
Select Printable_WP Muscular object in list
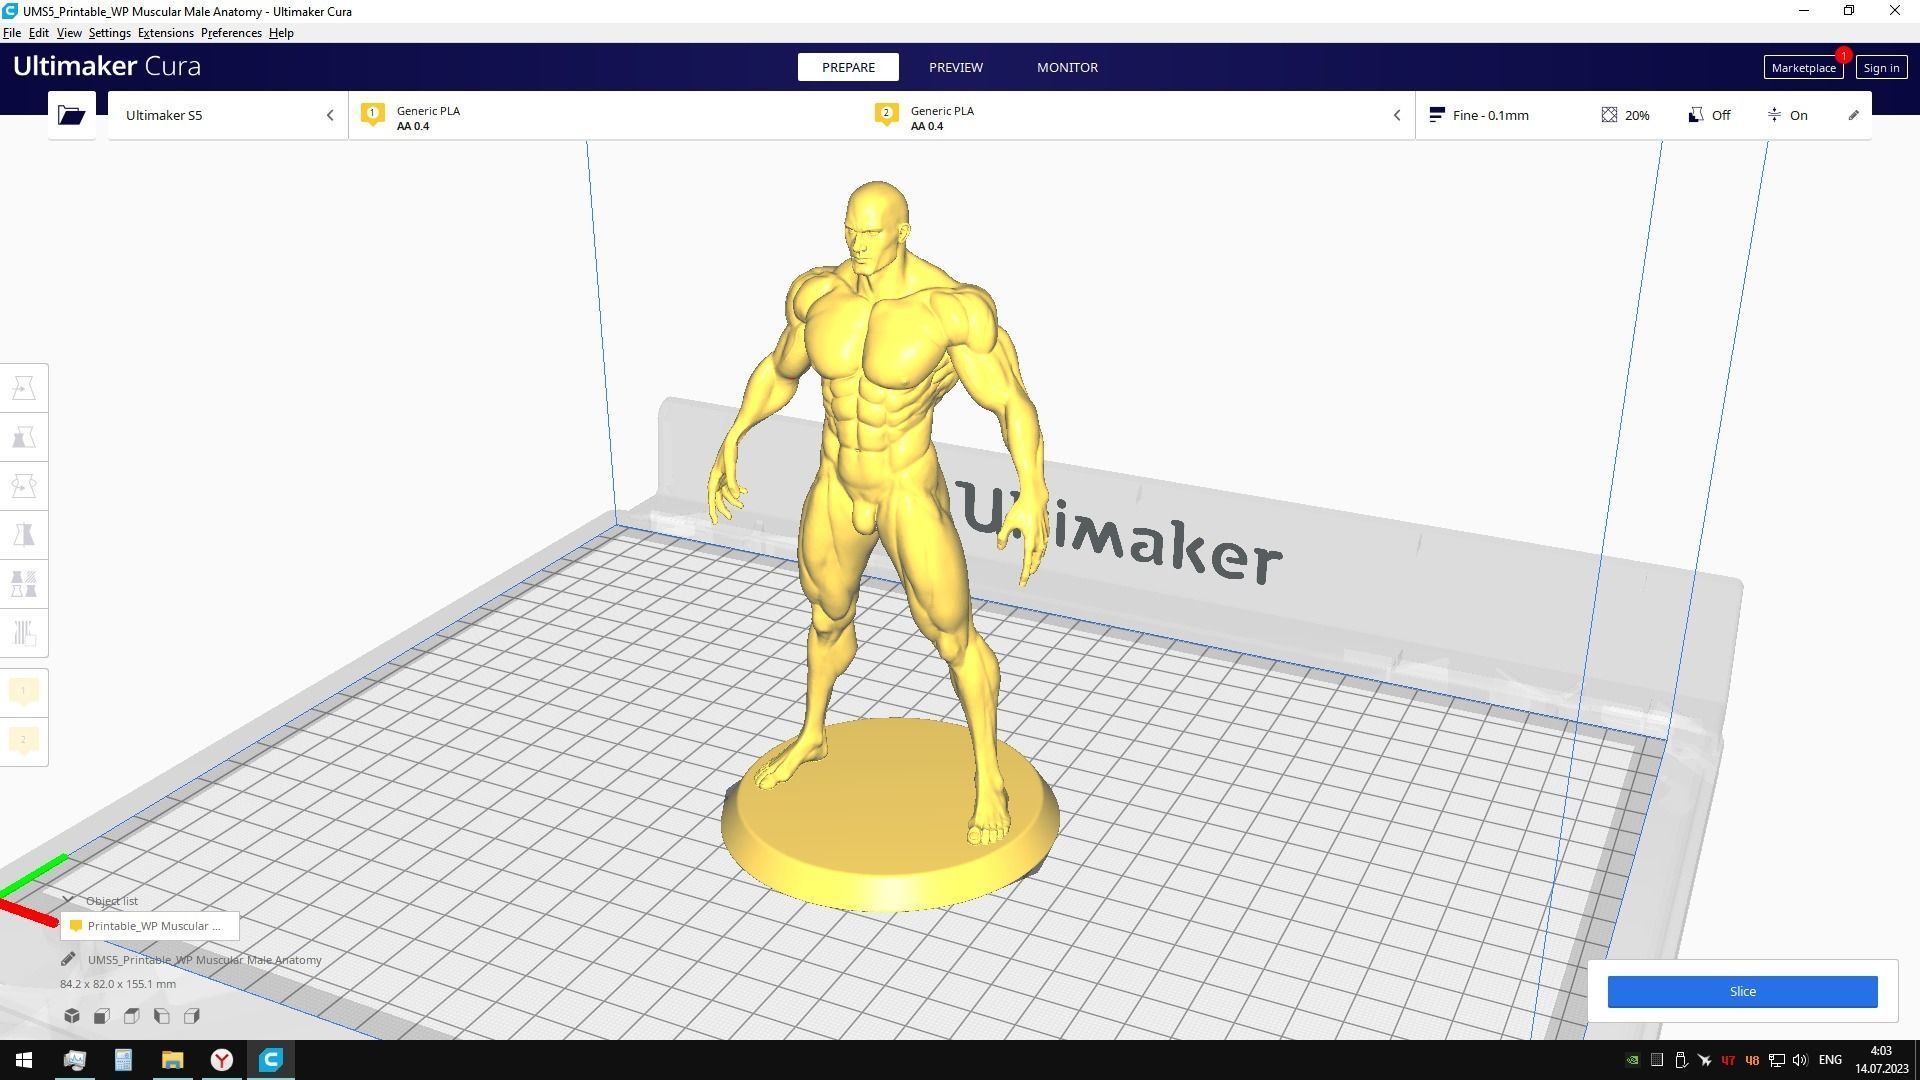pyautogui.click(x=150, y=926)
